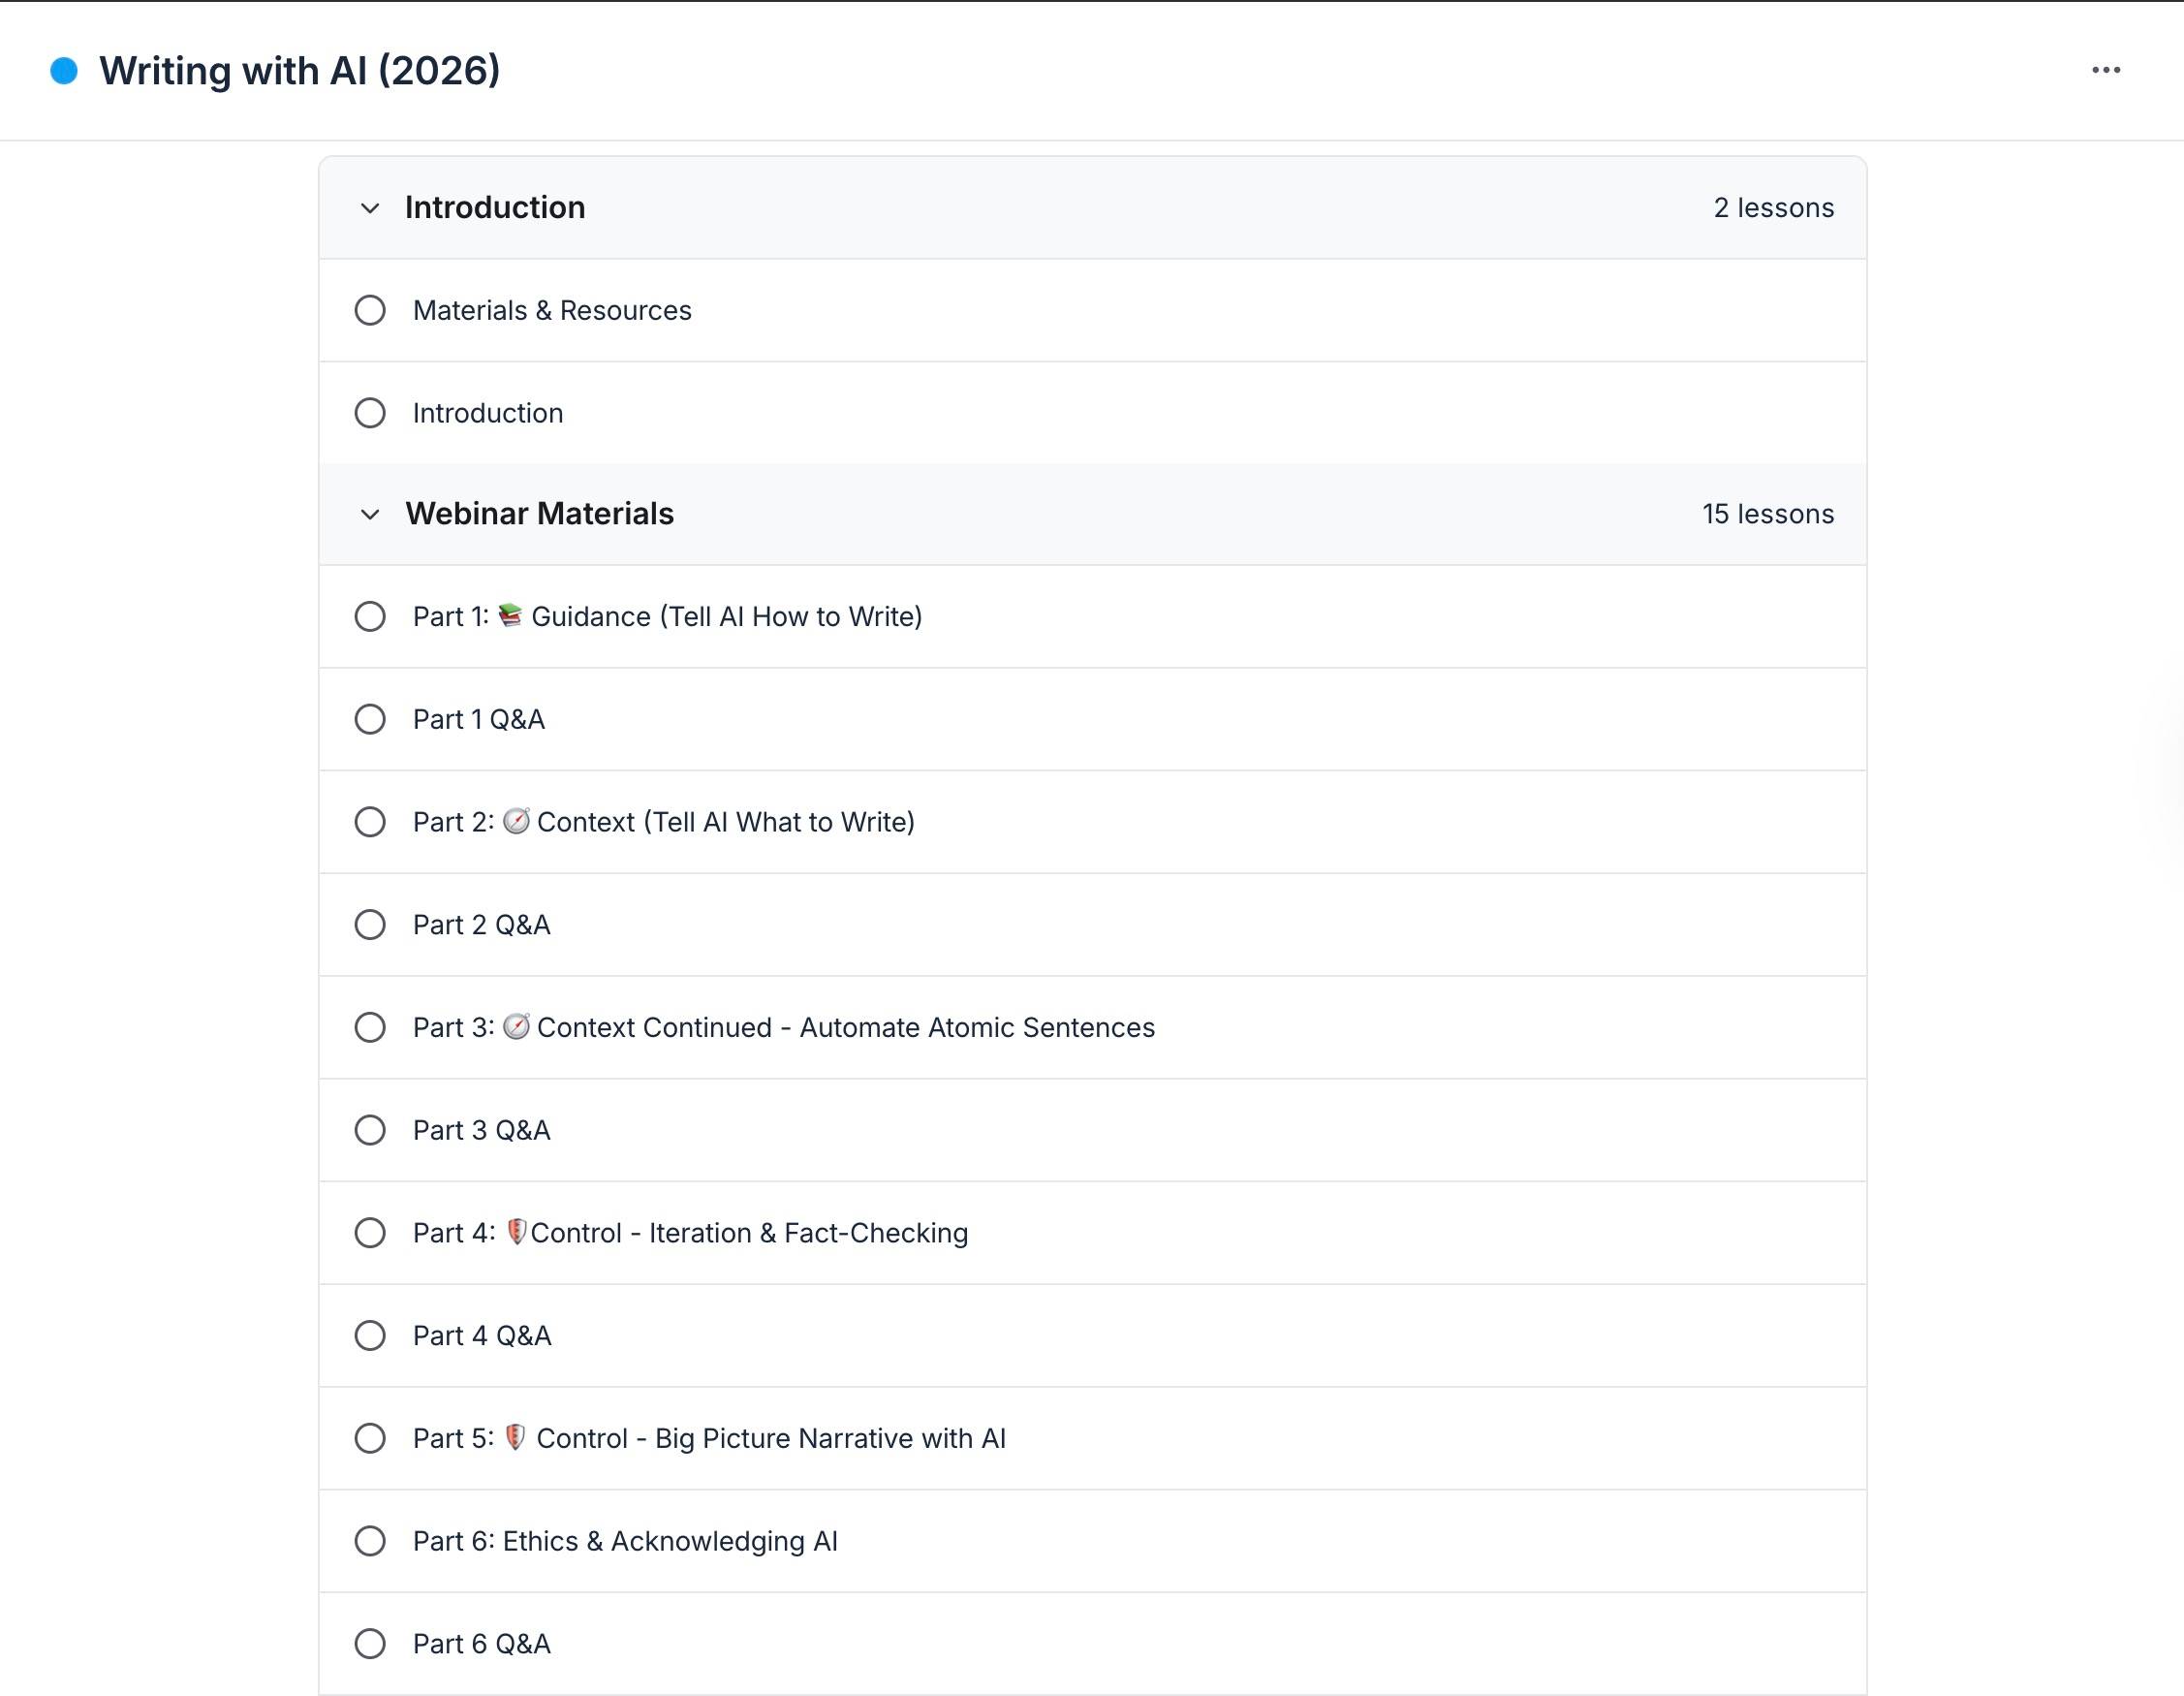The image size is (2184, 1696).
Task: Click the Writing with AI (2026) title
Action: click(299, 71)
